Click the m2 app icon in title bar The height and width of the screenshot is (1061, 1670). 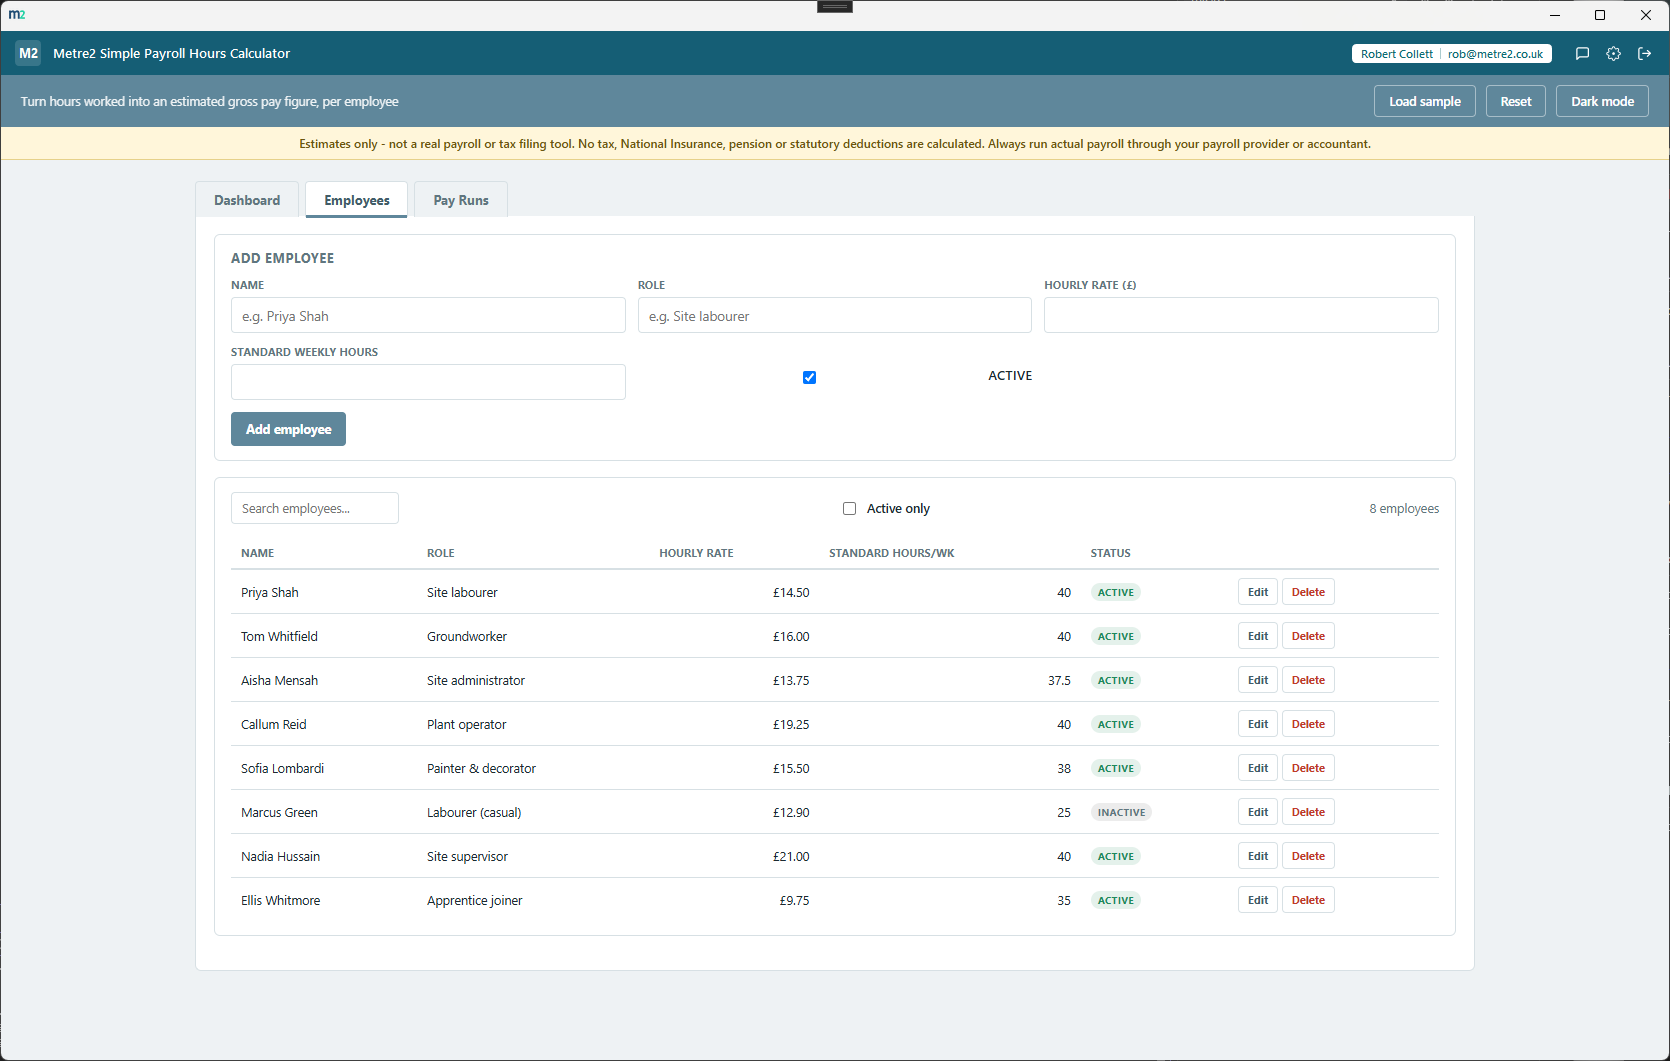click(x=17, y=14)
